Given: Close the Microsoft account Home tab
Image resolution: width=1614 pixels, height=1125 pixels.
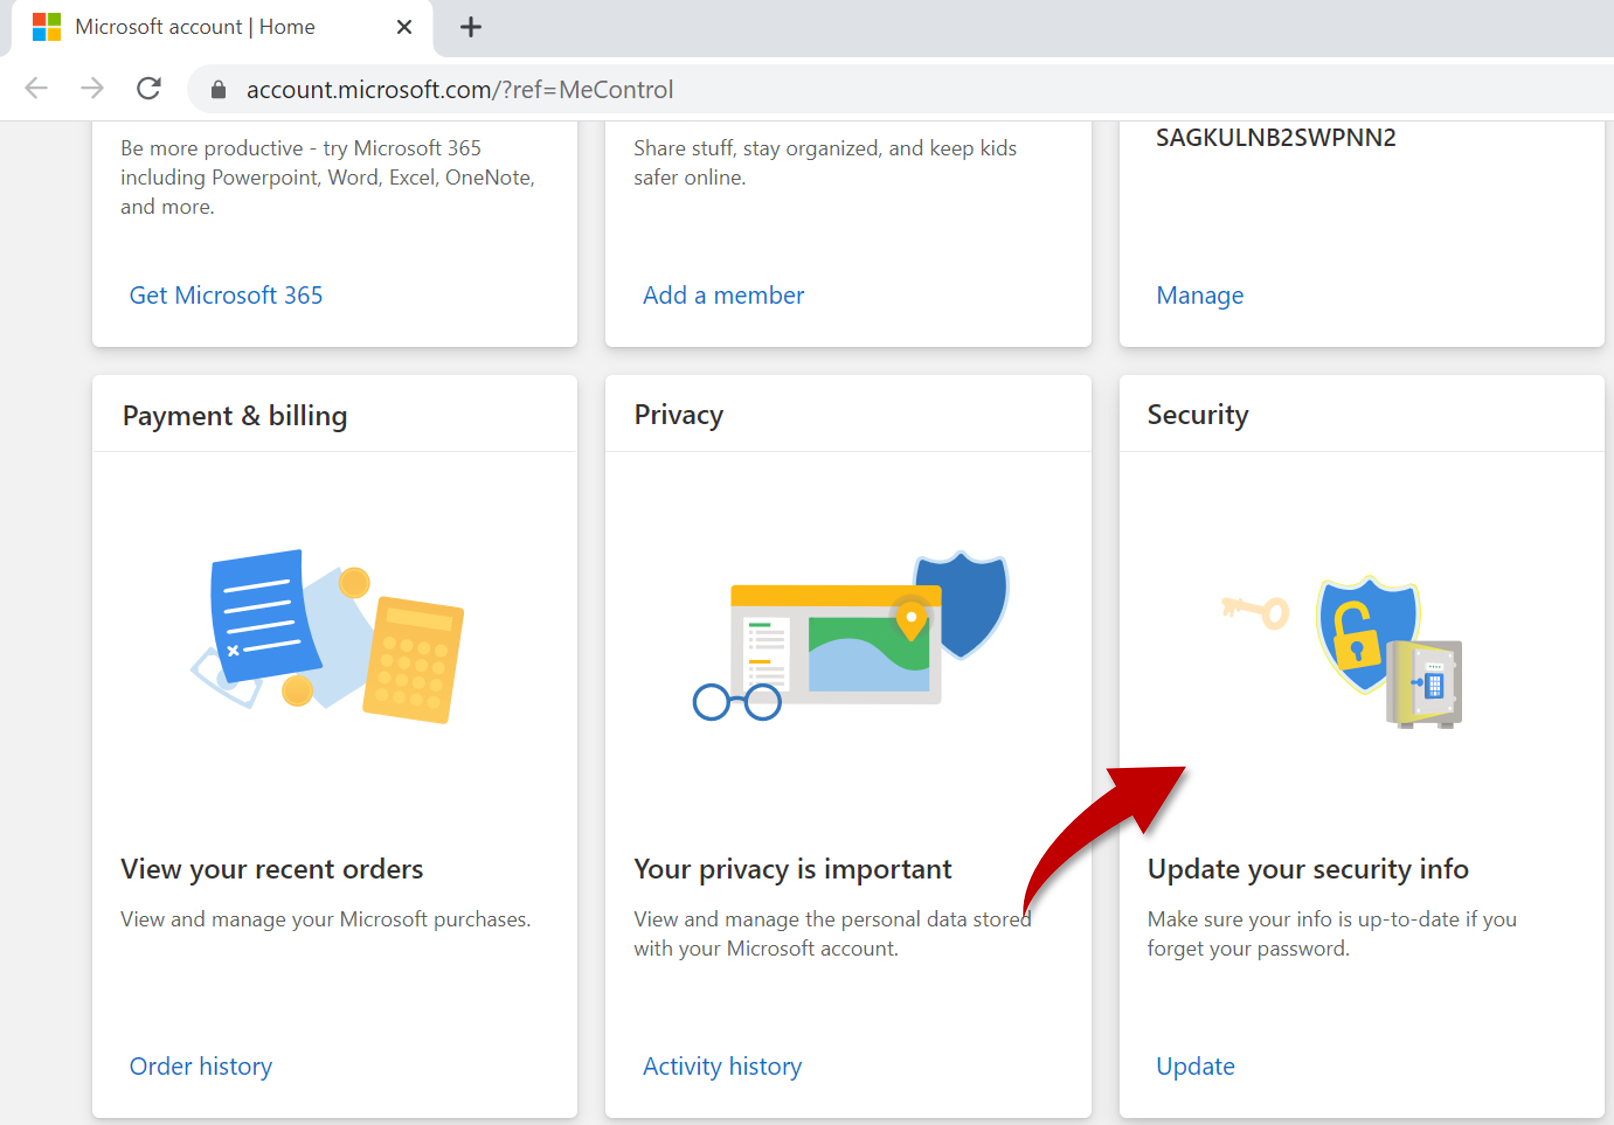Looking at the screenshot, I should coord(404,27).
